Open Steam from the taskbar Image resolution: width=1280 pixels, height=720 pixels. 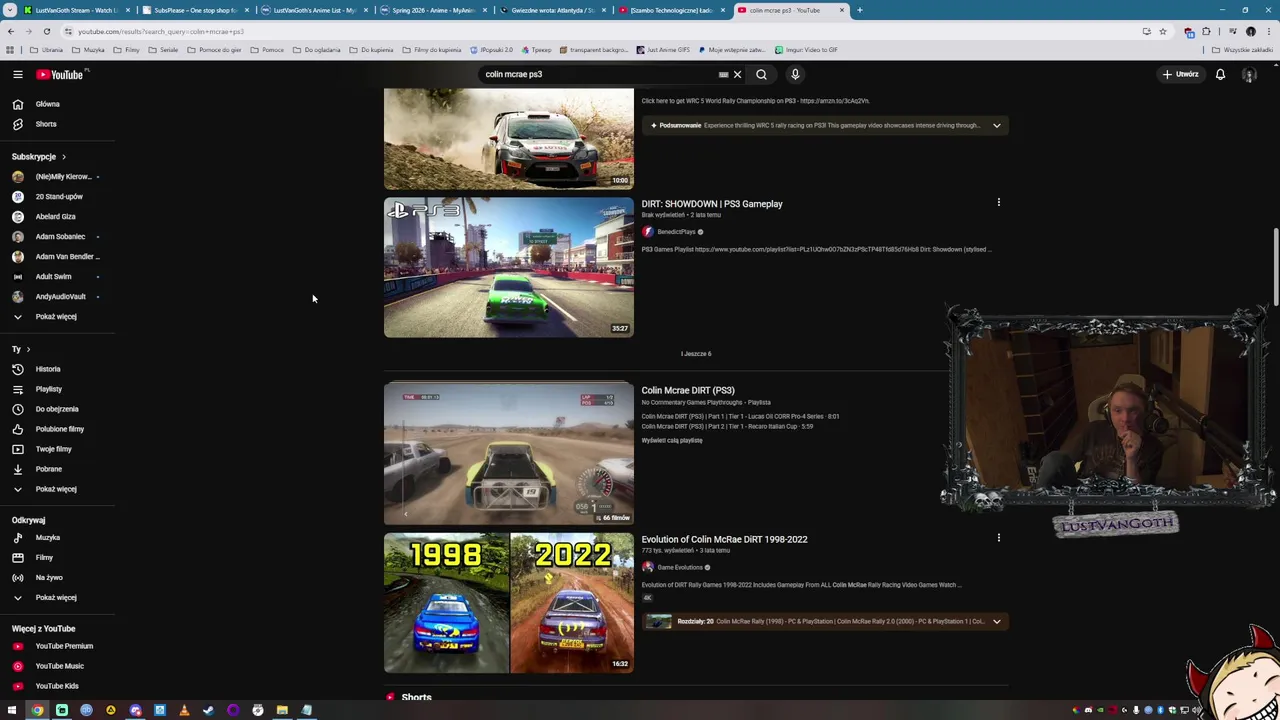(x=208, y=711)
